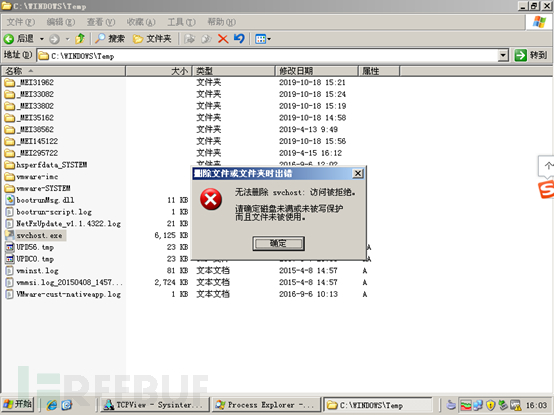Click the blue Undo toolbar icon
554x415 pixels.
239,38
